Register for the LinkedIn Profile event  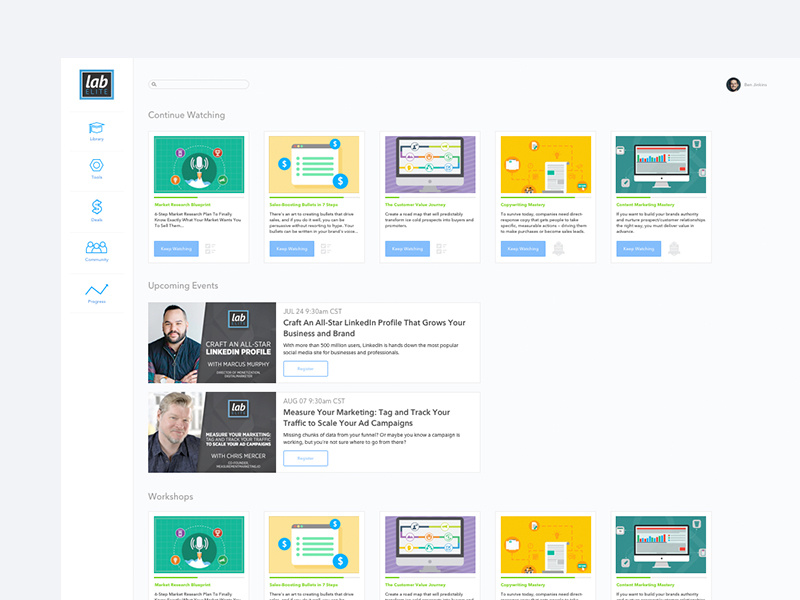click(x=305, y=368)
